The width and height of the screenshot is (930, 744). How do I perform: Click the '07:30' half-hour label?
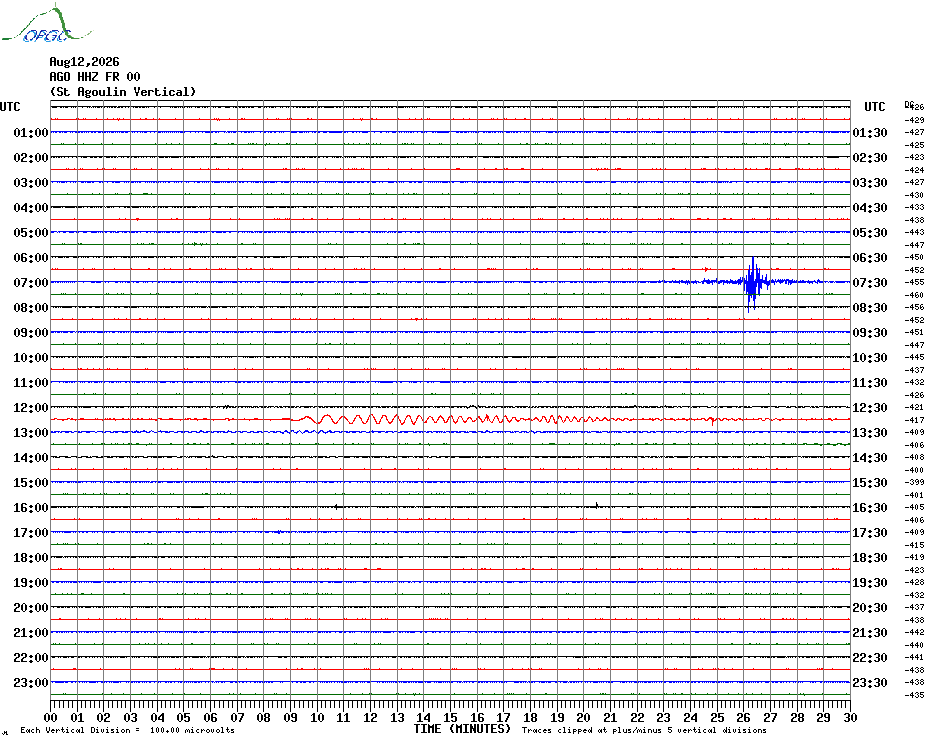tap(870, 282)
